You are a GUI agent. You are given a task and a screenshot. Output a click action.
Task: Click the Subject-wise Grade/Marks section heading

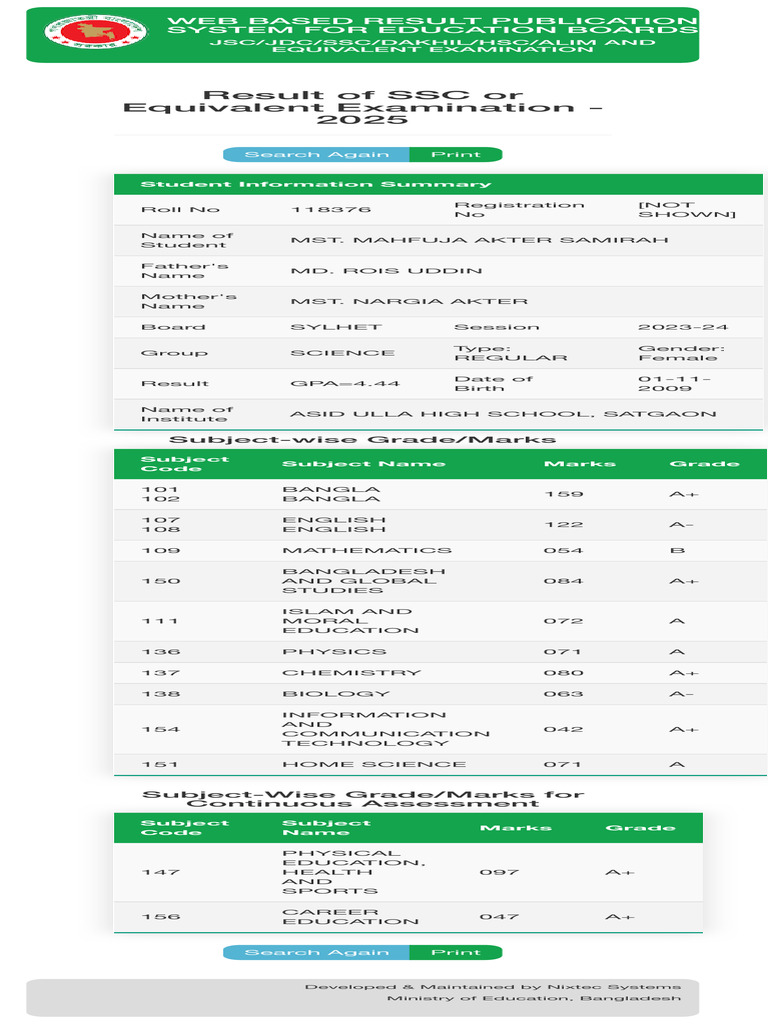[362, 440]
